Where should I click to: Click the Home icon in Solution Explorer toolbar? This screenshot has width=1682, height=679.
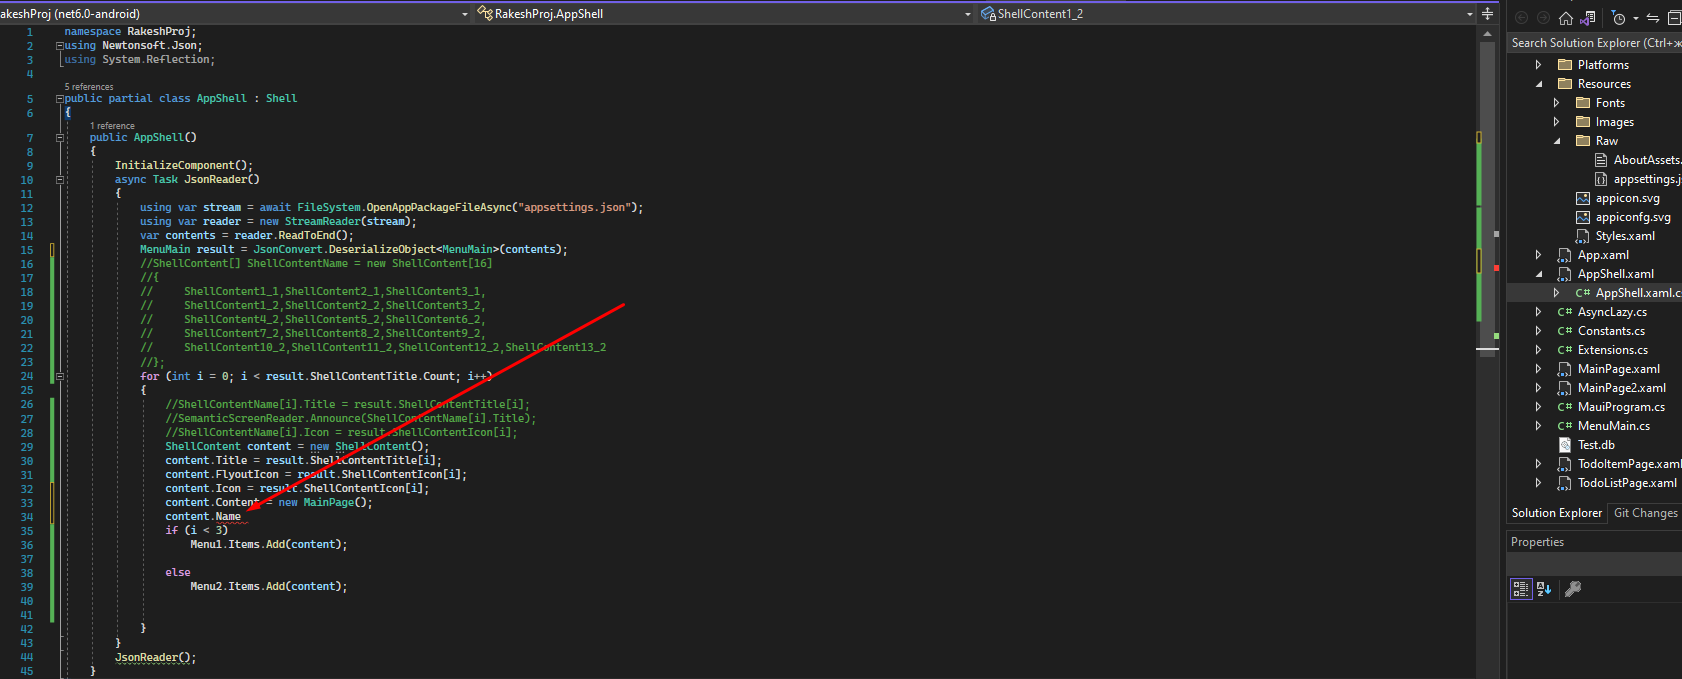tap(1566, 18)
